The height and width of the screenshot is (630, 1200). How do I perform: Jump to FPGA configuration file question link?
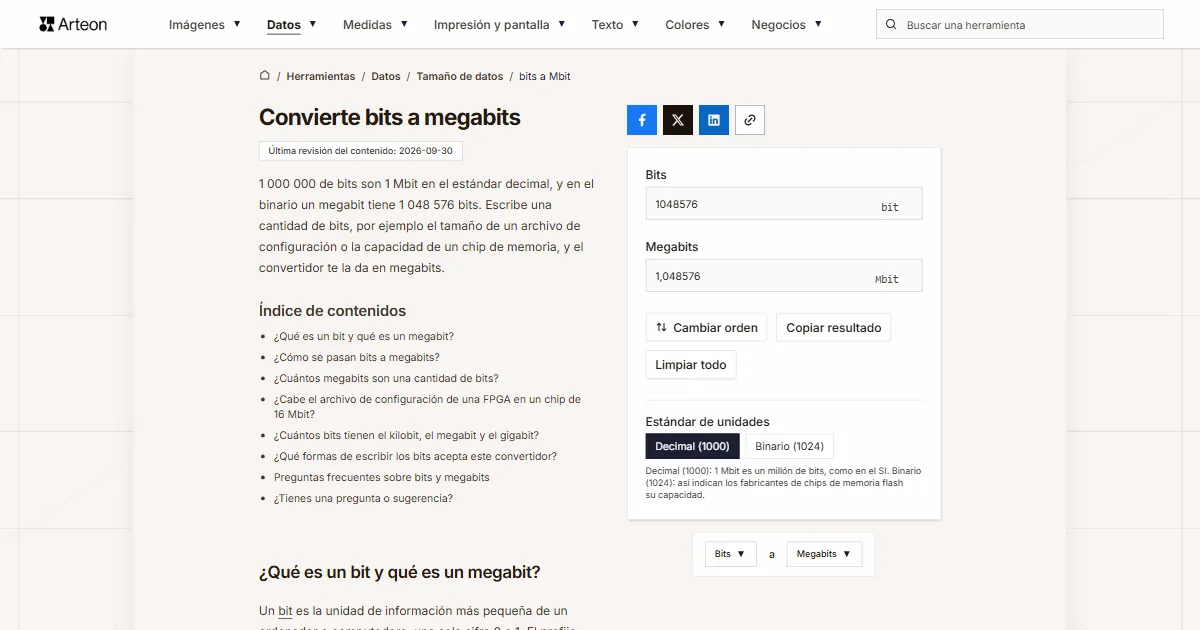427,407
